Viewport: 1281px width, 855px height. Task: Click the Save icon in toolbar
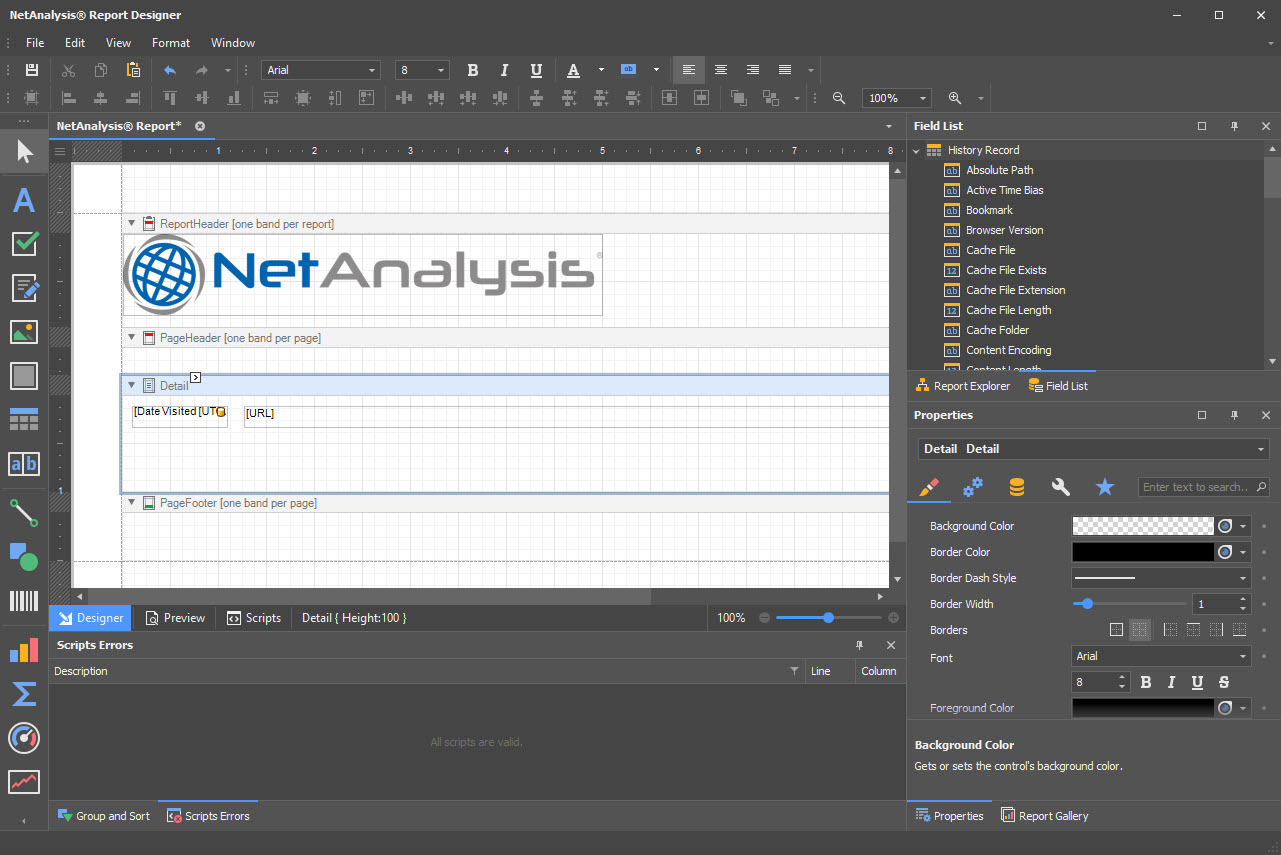click(32, 70)
